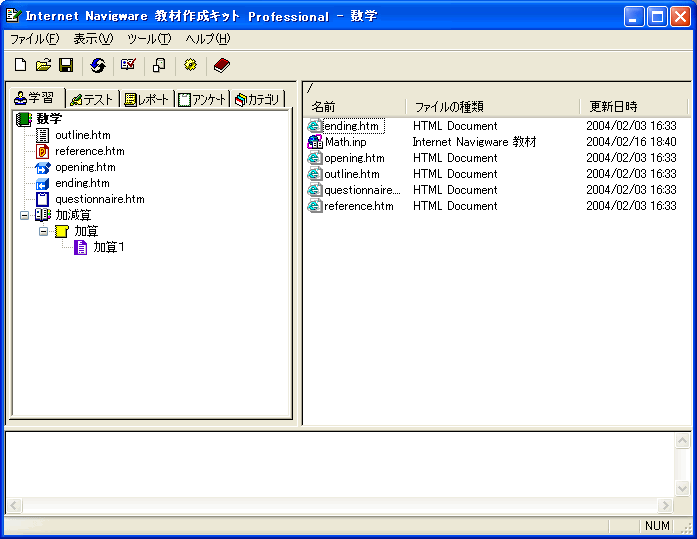Screen dimensions: 697x539
Task: Select the Math.inp file name
Action: coord(346,142)
